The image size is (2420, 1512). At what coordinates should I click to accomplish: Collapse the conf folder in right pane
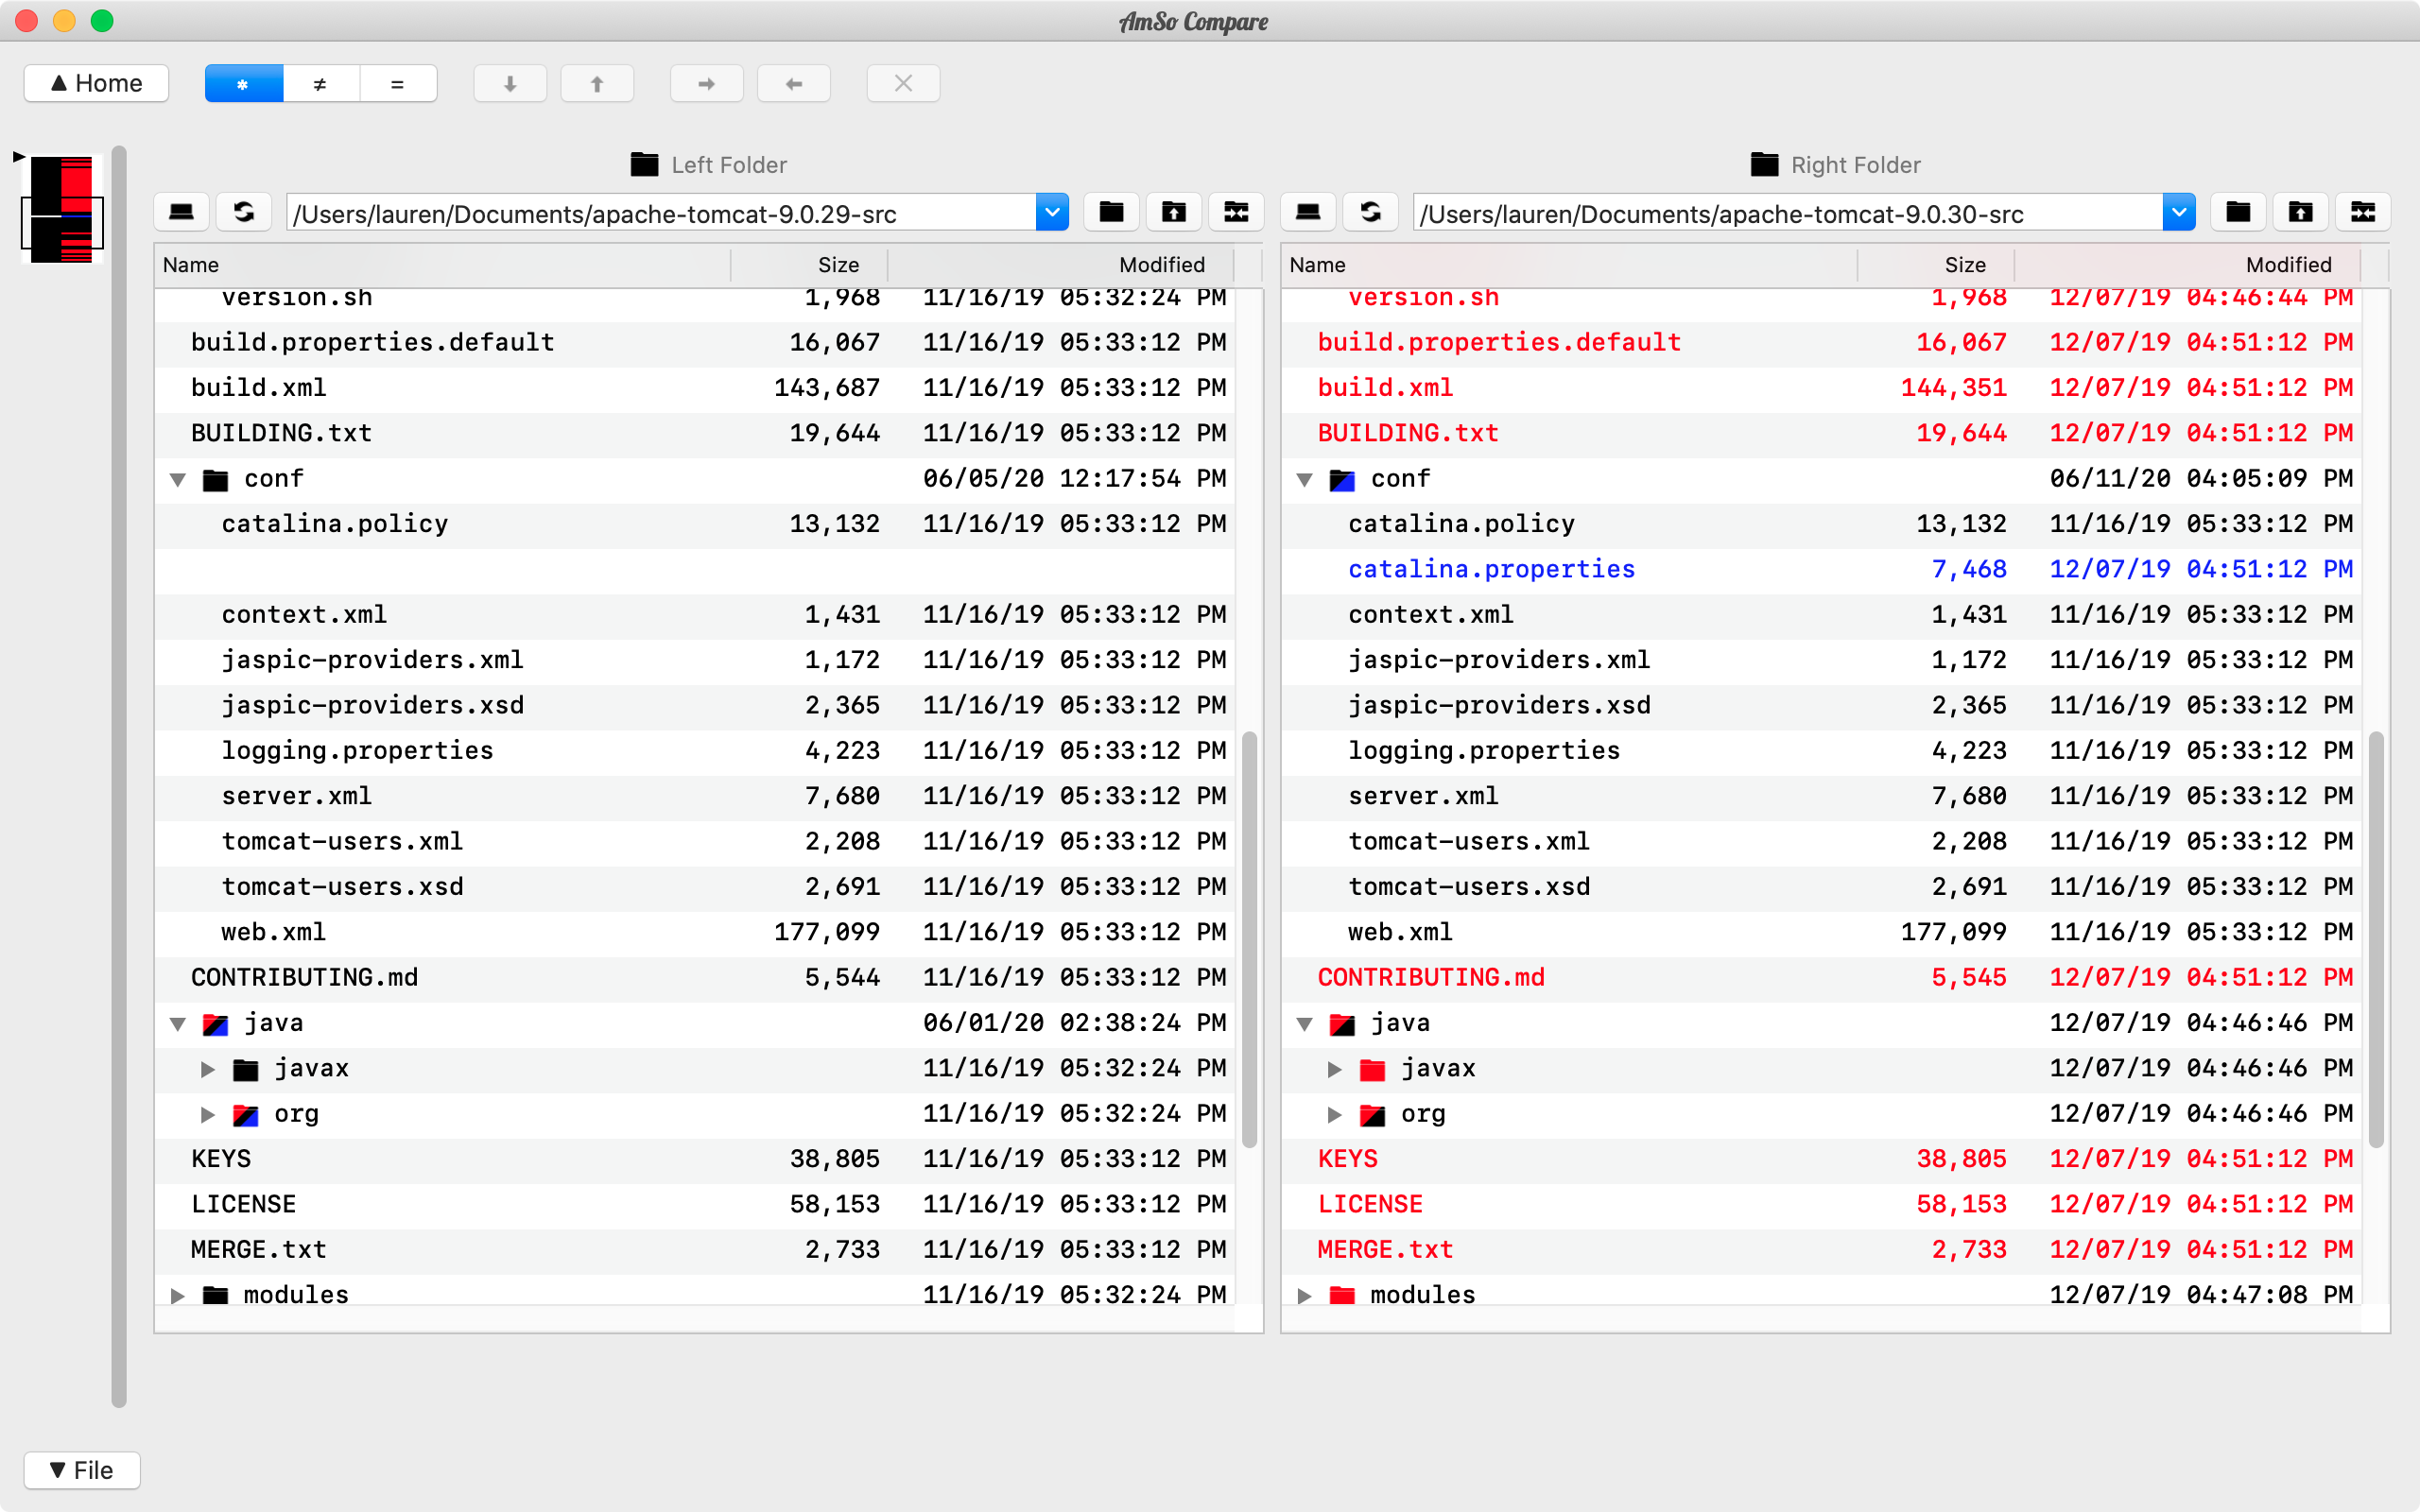(1305, 480)
